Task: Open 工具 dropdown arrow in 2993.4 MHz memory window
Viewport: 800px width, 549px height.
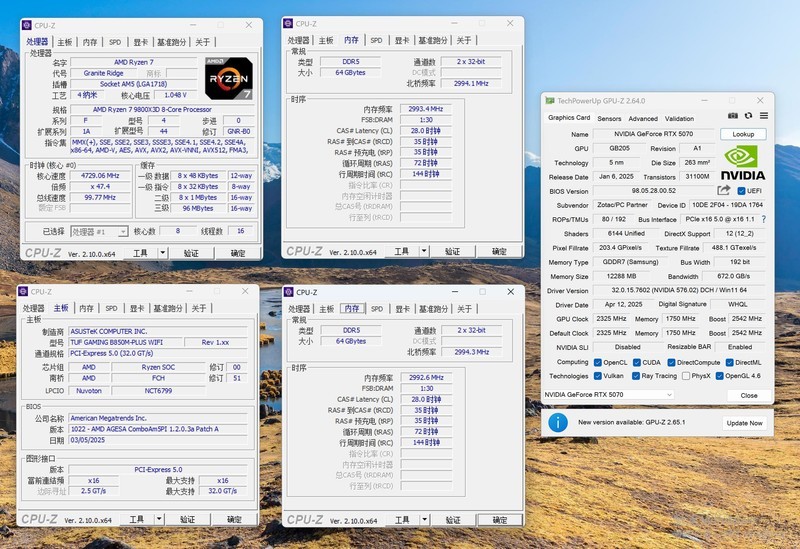Action: pos(424,251)
